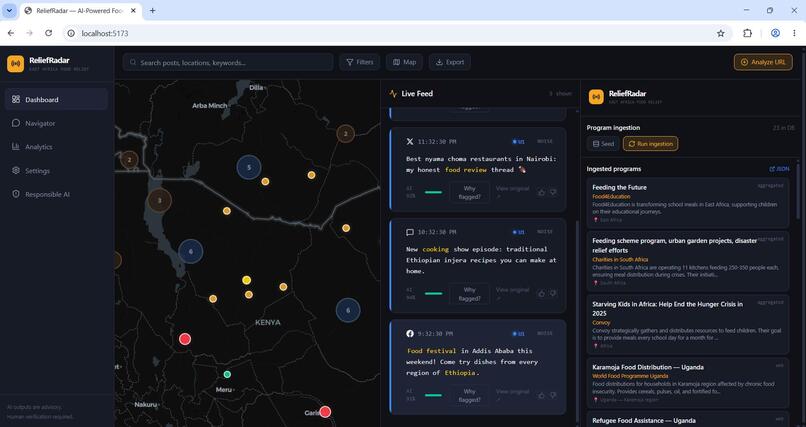Export the data via Export button
The width and height of the screenshot is (806, 427).
coord(450,62)
